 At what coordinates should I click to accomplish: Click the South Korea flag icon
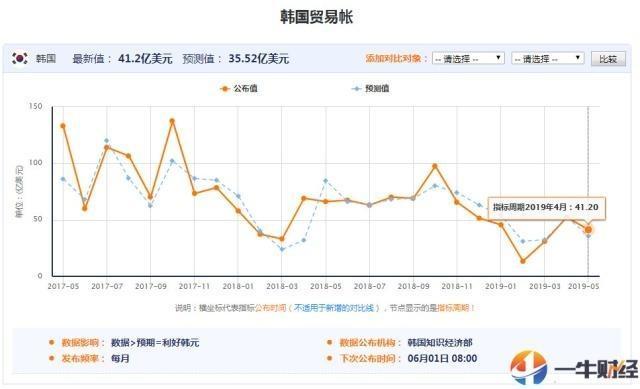coord(20,58)
